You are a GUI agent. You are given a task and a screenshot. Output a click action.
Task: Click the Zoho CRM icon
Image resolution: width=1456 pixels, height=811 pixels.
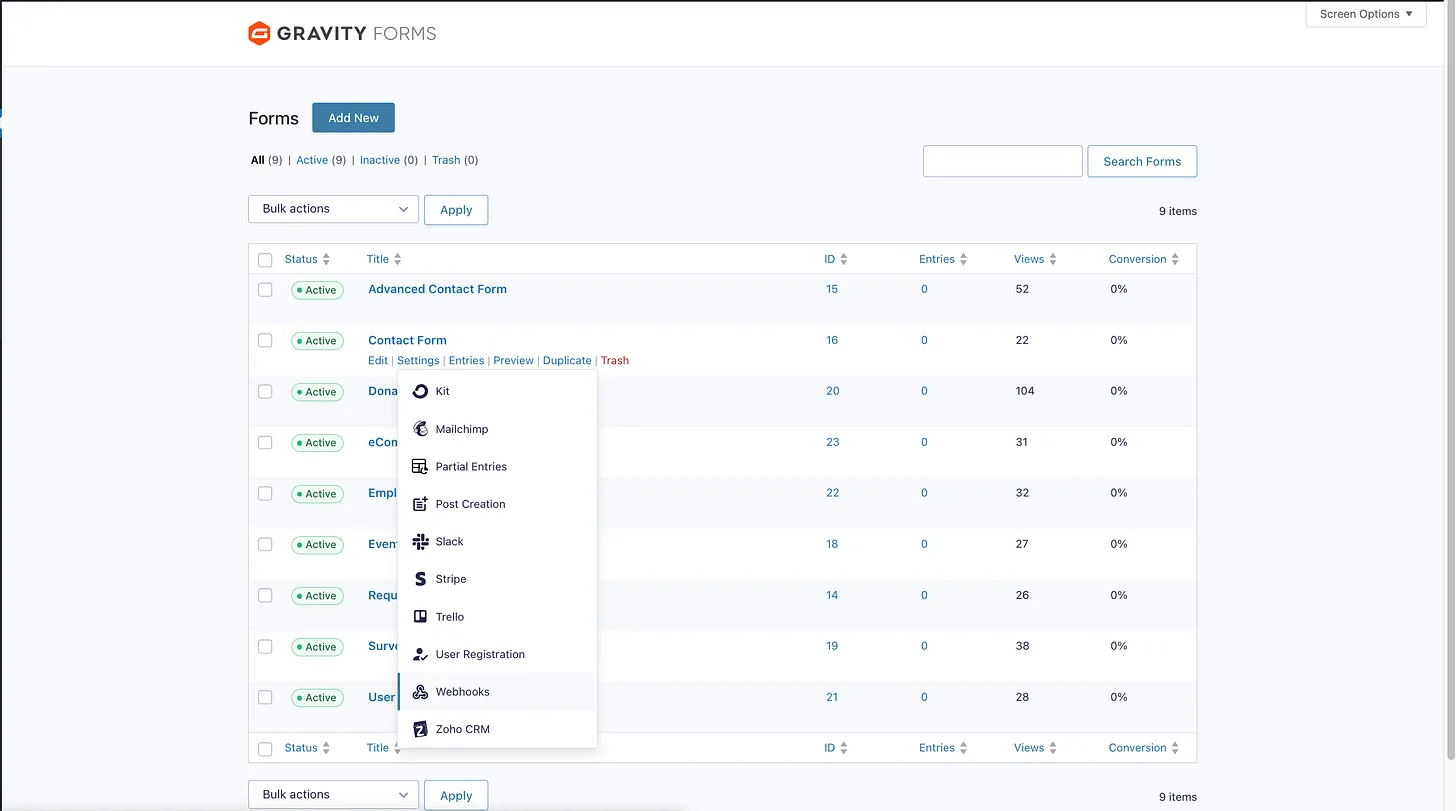click(x=420, y=729)
